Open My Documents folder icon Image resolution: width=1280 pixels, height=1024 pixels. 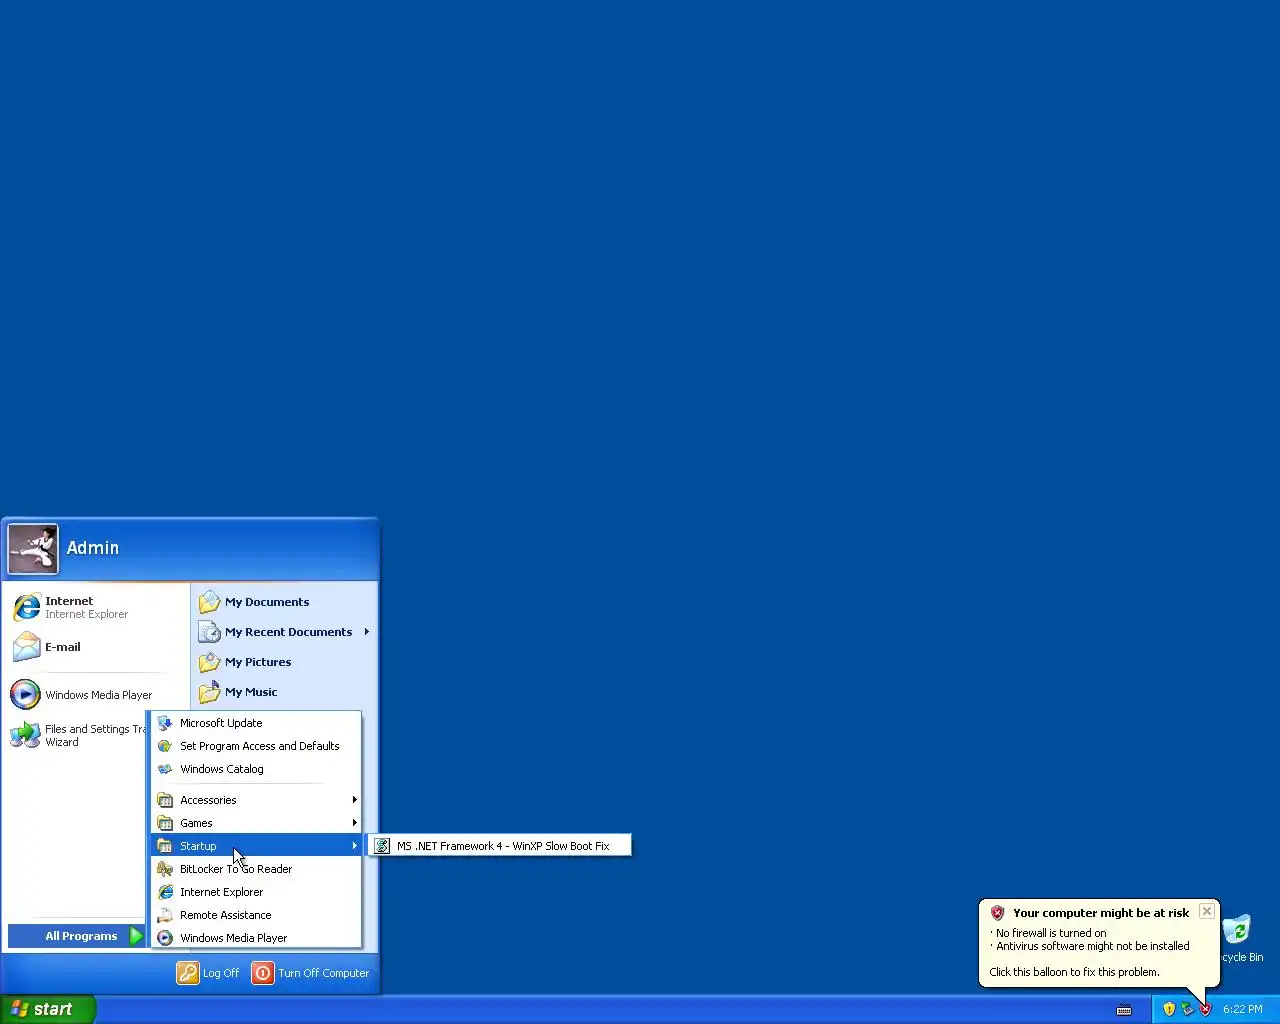pyautogui.click(x=209, y=602)
